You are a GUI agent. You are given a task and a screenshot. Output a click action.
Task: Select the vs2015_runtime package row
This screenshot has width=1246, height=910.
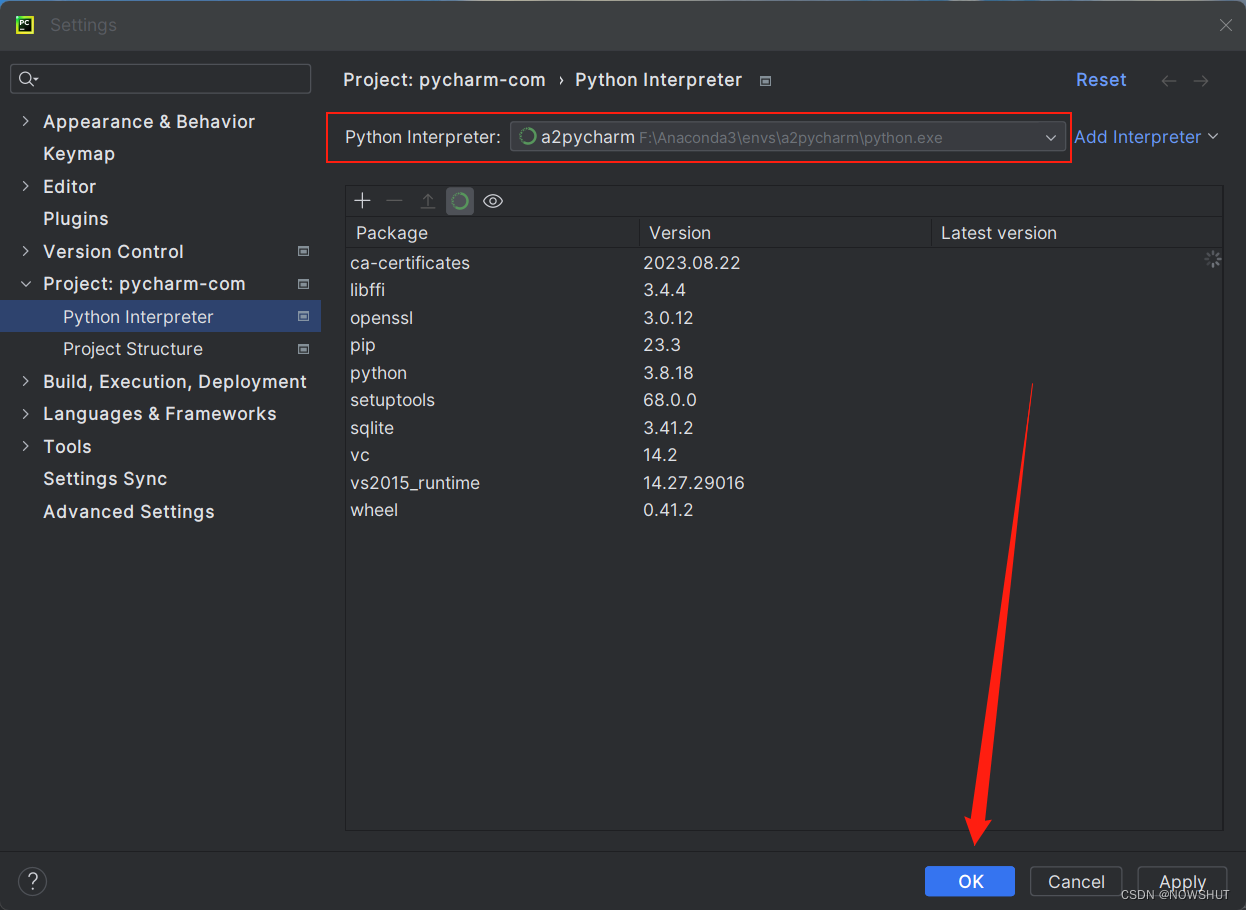pyautogui.click(x=784, y=483)
